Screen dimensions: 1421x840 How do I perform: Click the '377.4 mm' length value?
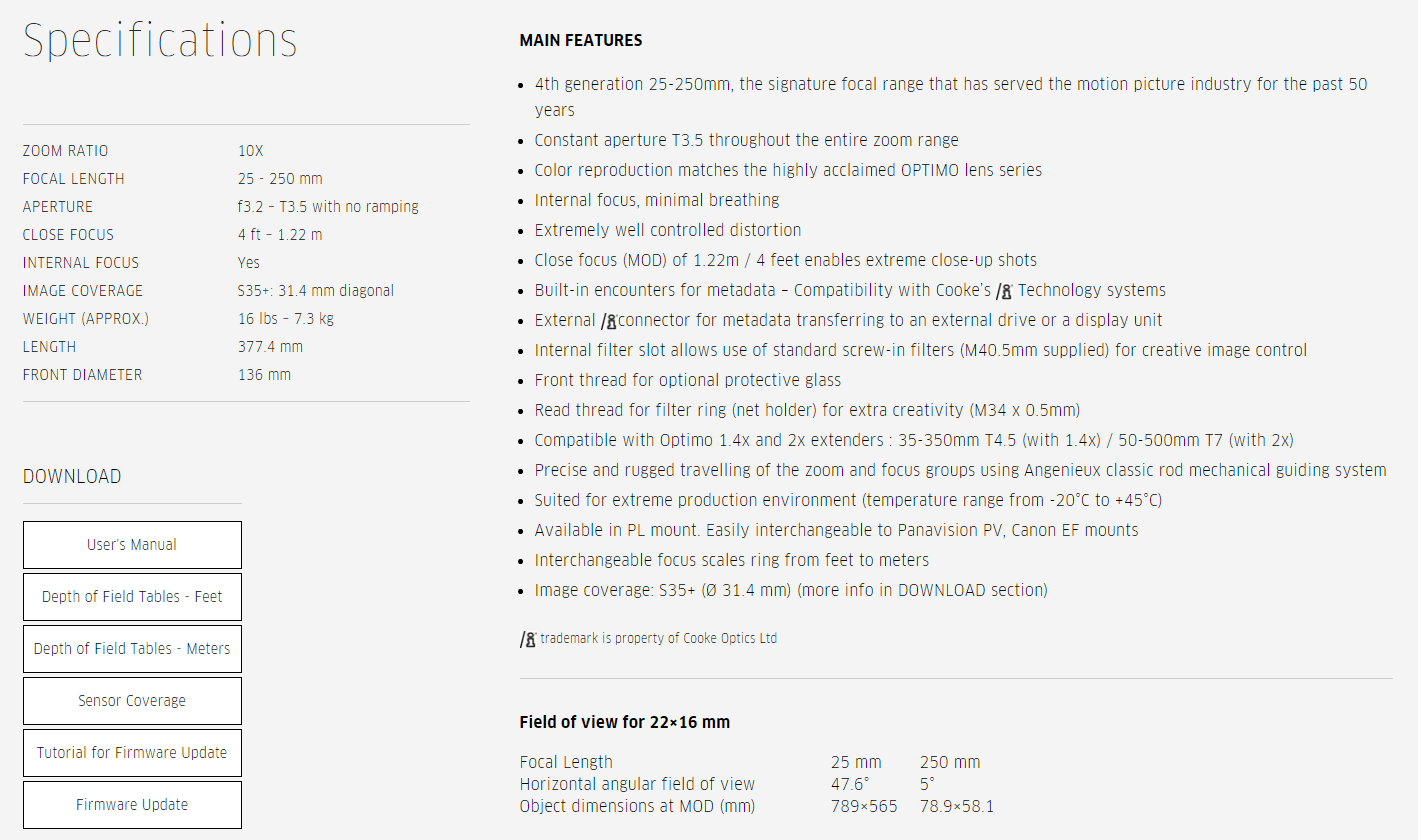(x=270, y=347)
